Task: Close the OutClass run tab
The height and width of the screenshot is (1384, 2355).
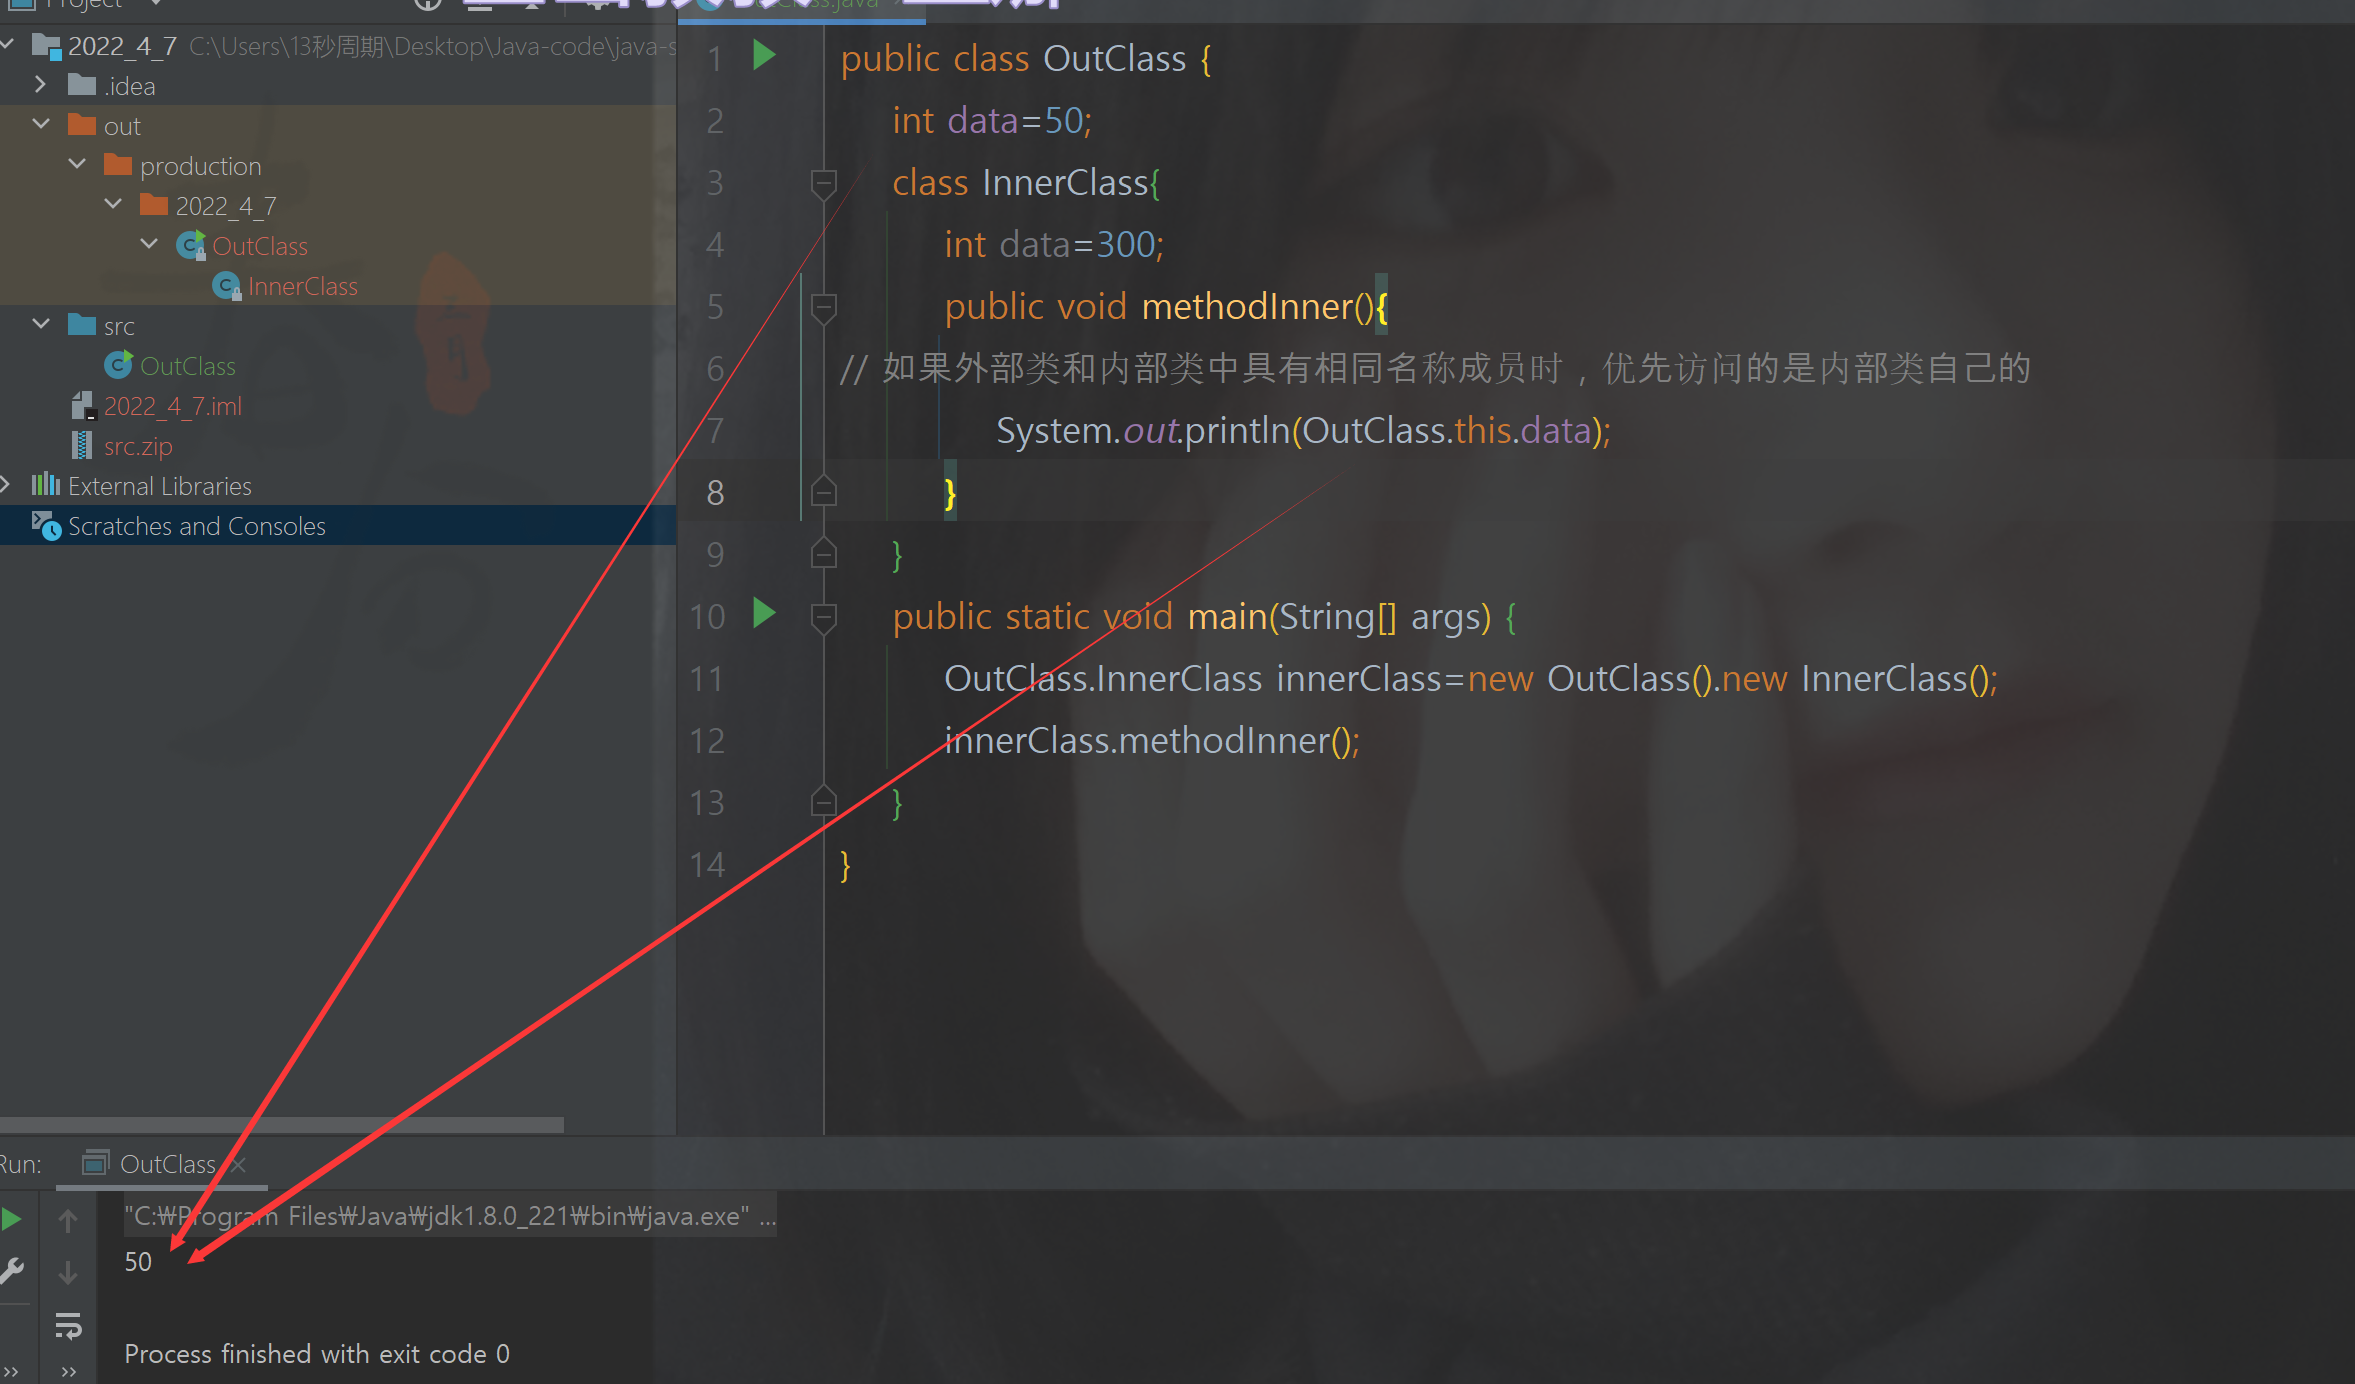Action: 238,1164
